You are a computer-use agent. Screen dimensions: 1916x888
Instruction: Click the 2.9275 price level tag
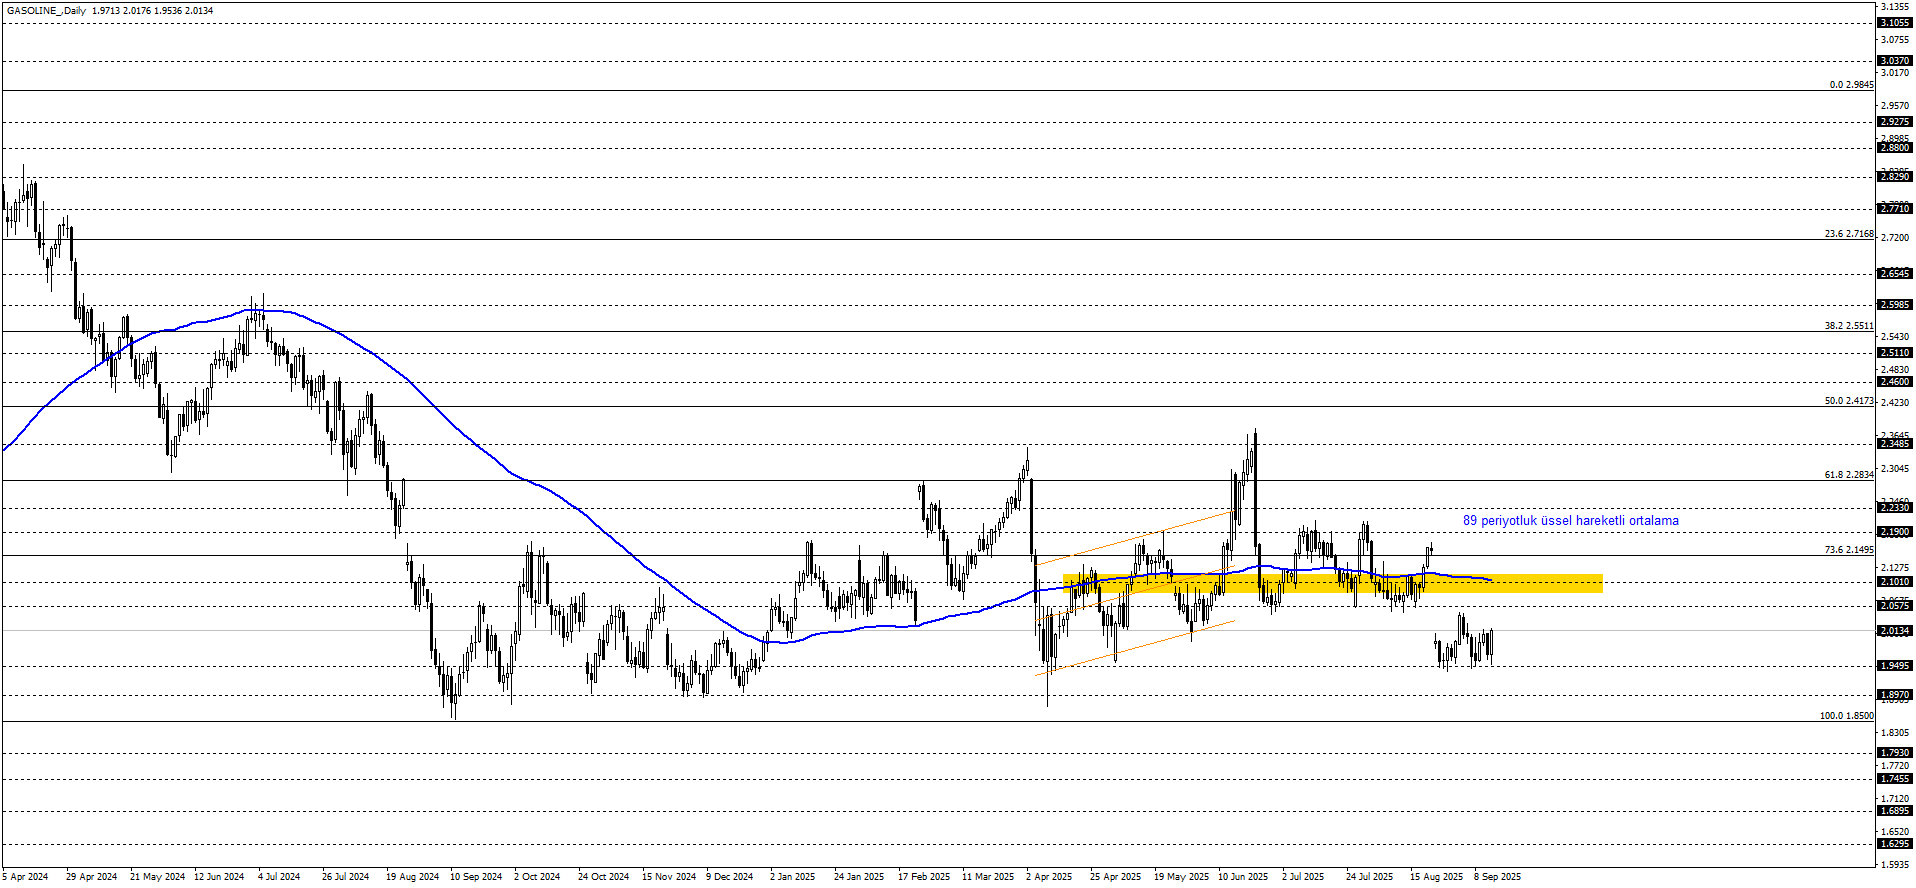pyautogui.click(x=1895, y=122)
